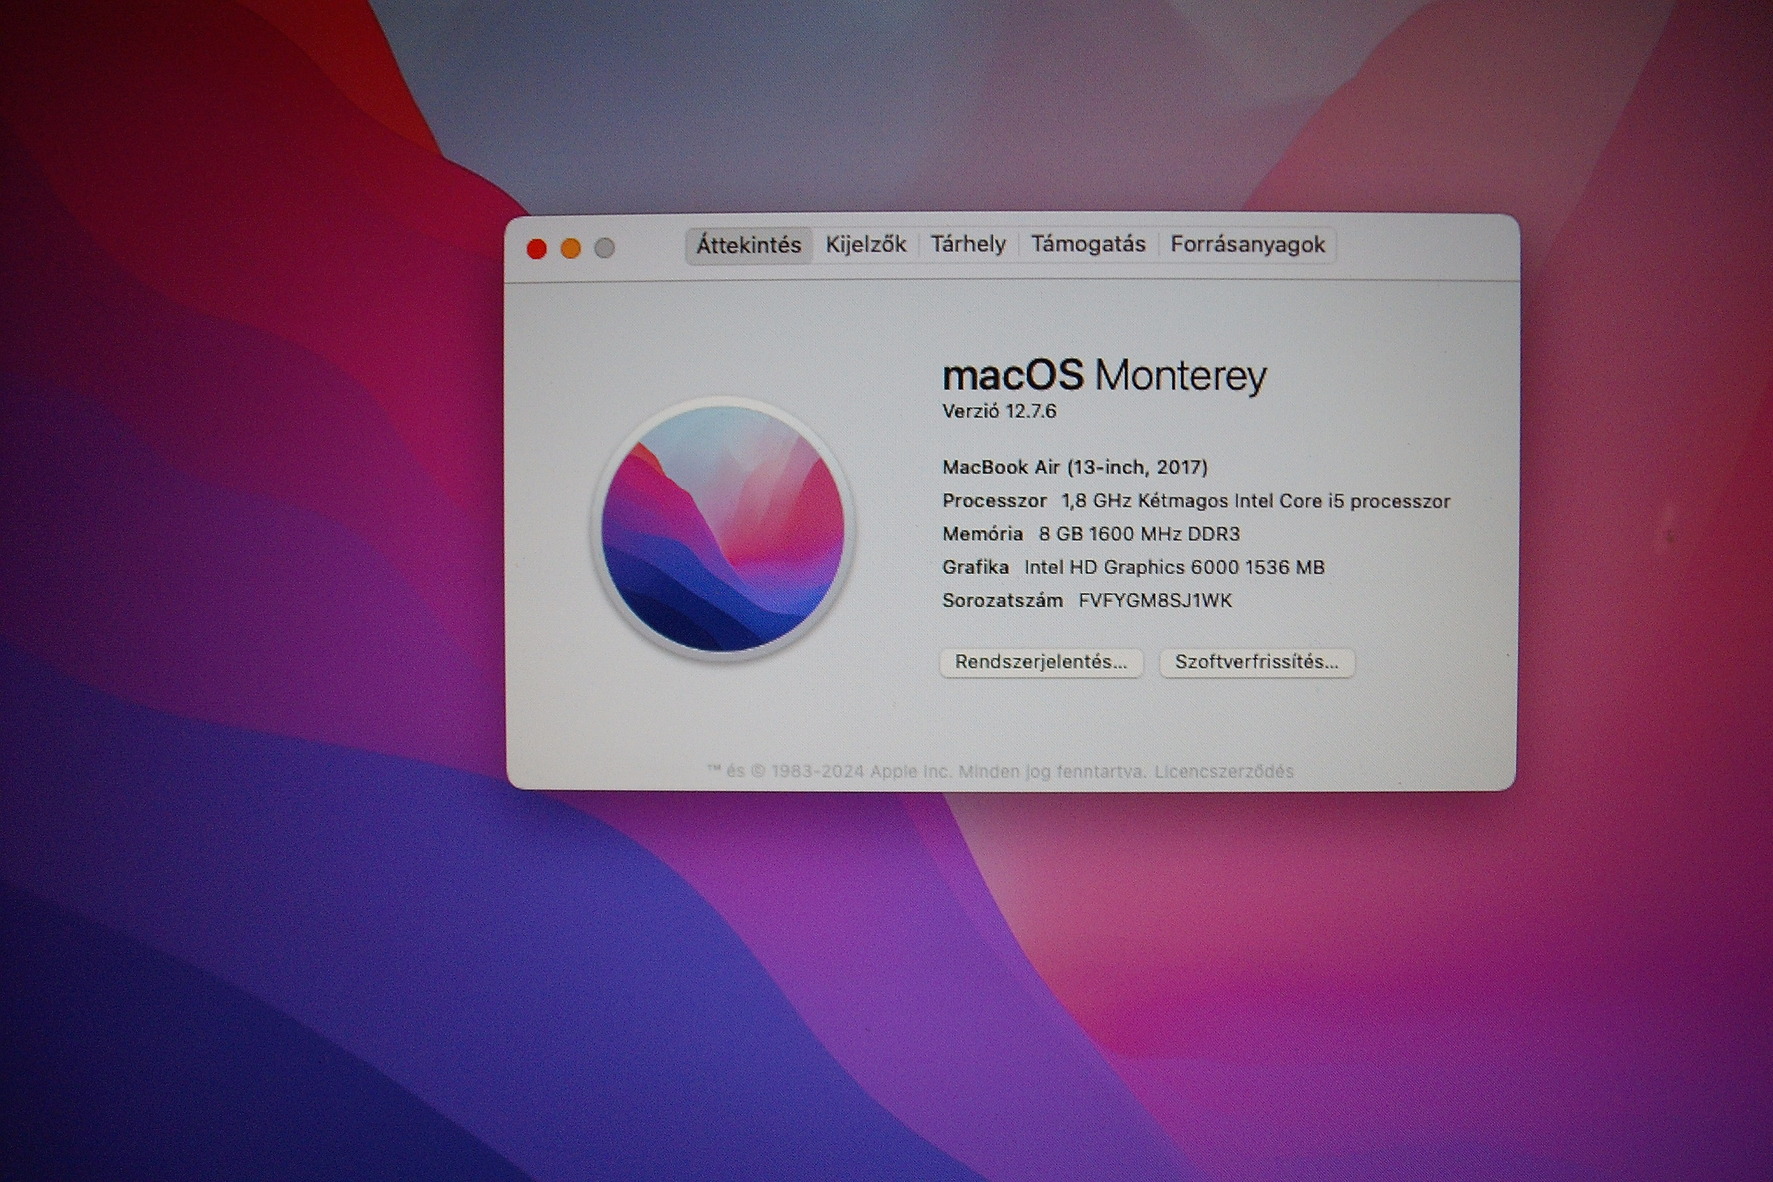Click the Memória label
This screenshot has height=1182, width=1773.
982,534
